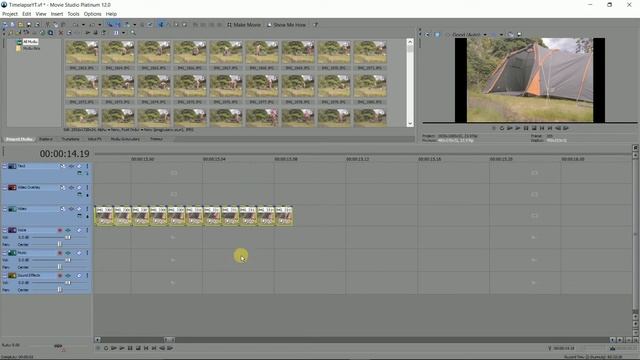This screenshot has width=640, height=360.
Task: Arm the Music track for recording
Action: pyautogui.click(x=60, y=253)
